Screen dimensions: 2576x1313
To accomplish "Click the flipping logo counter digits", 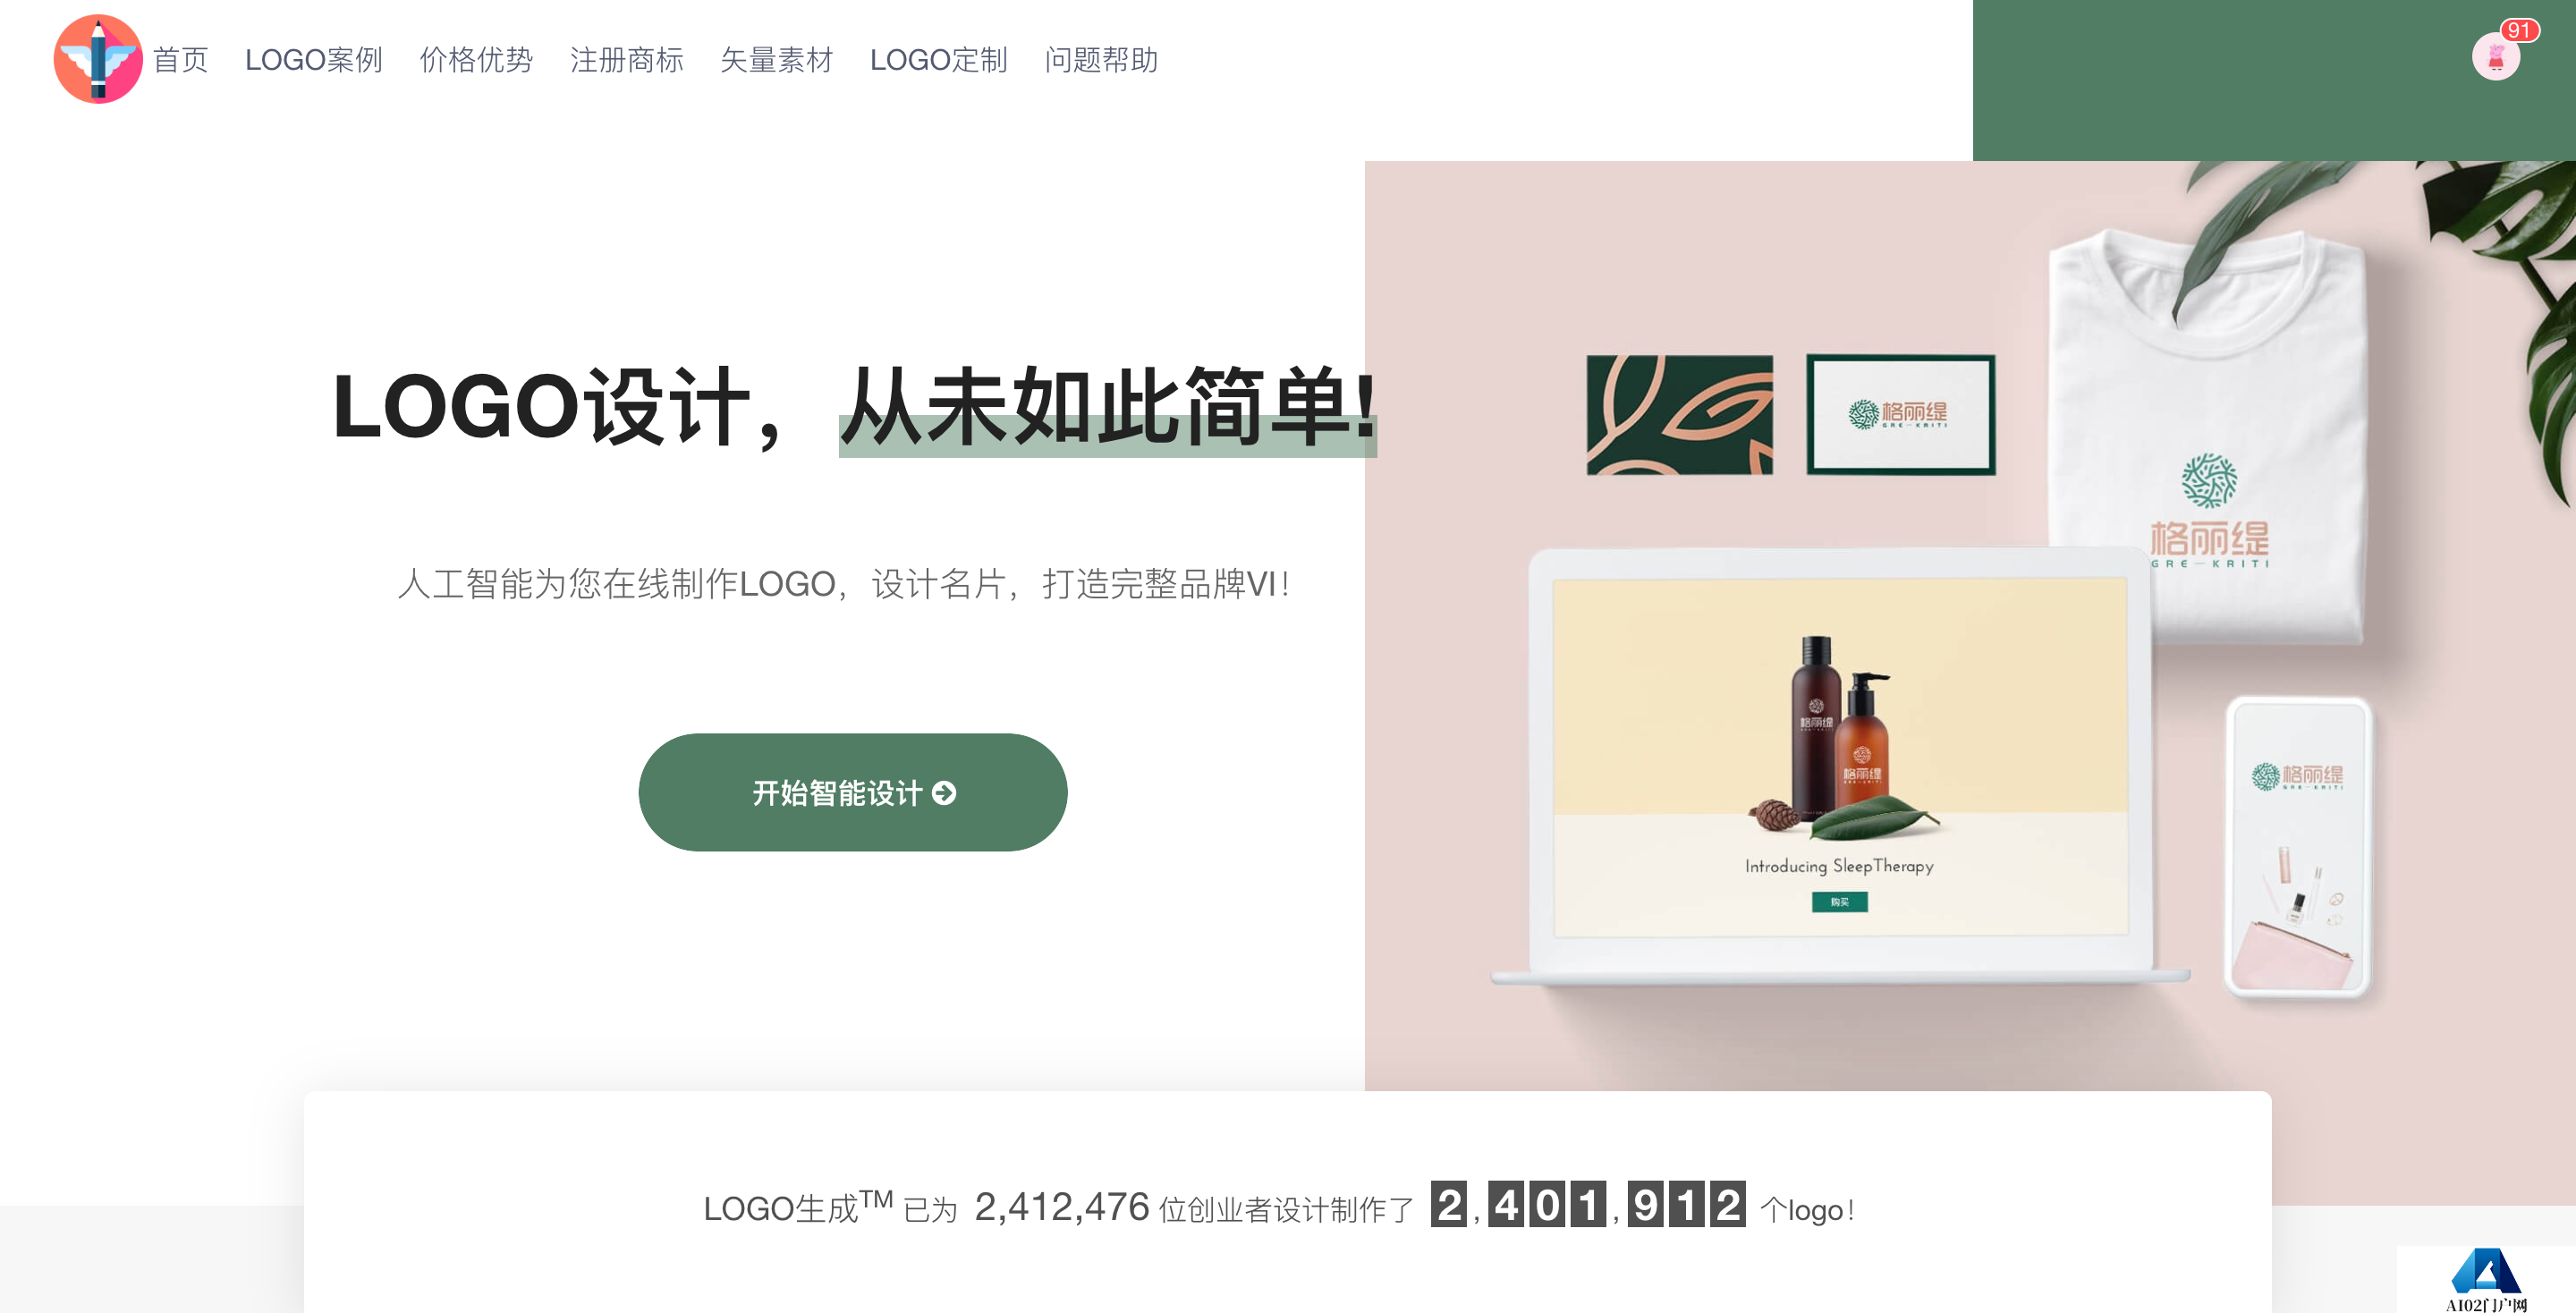I will pyautogui.click(x=1588, y=1205).
